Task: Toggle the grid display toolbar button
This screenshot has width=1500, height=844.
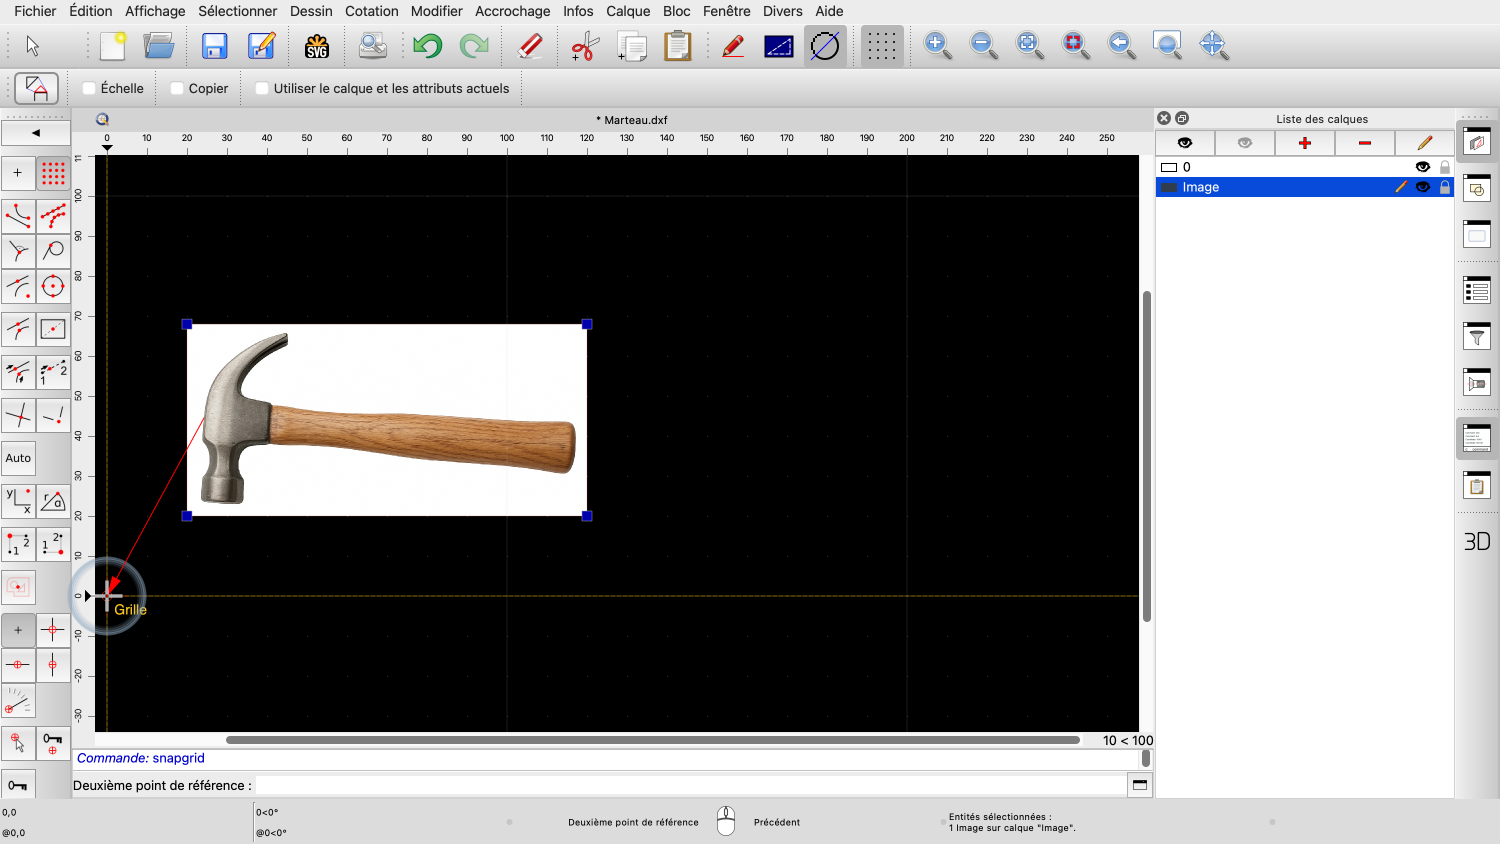Action: tap(881, 46)
